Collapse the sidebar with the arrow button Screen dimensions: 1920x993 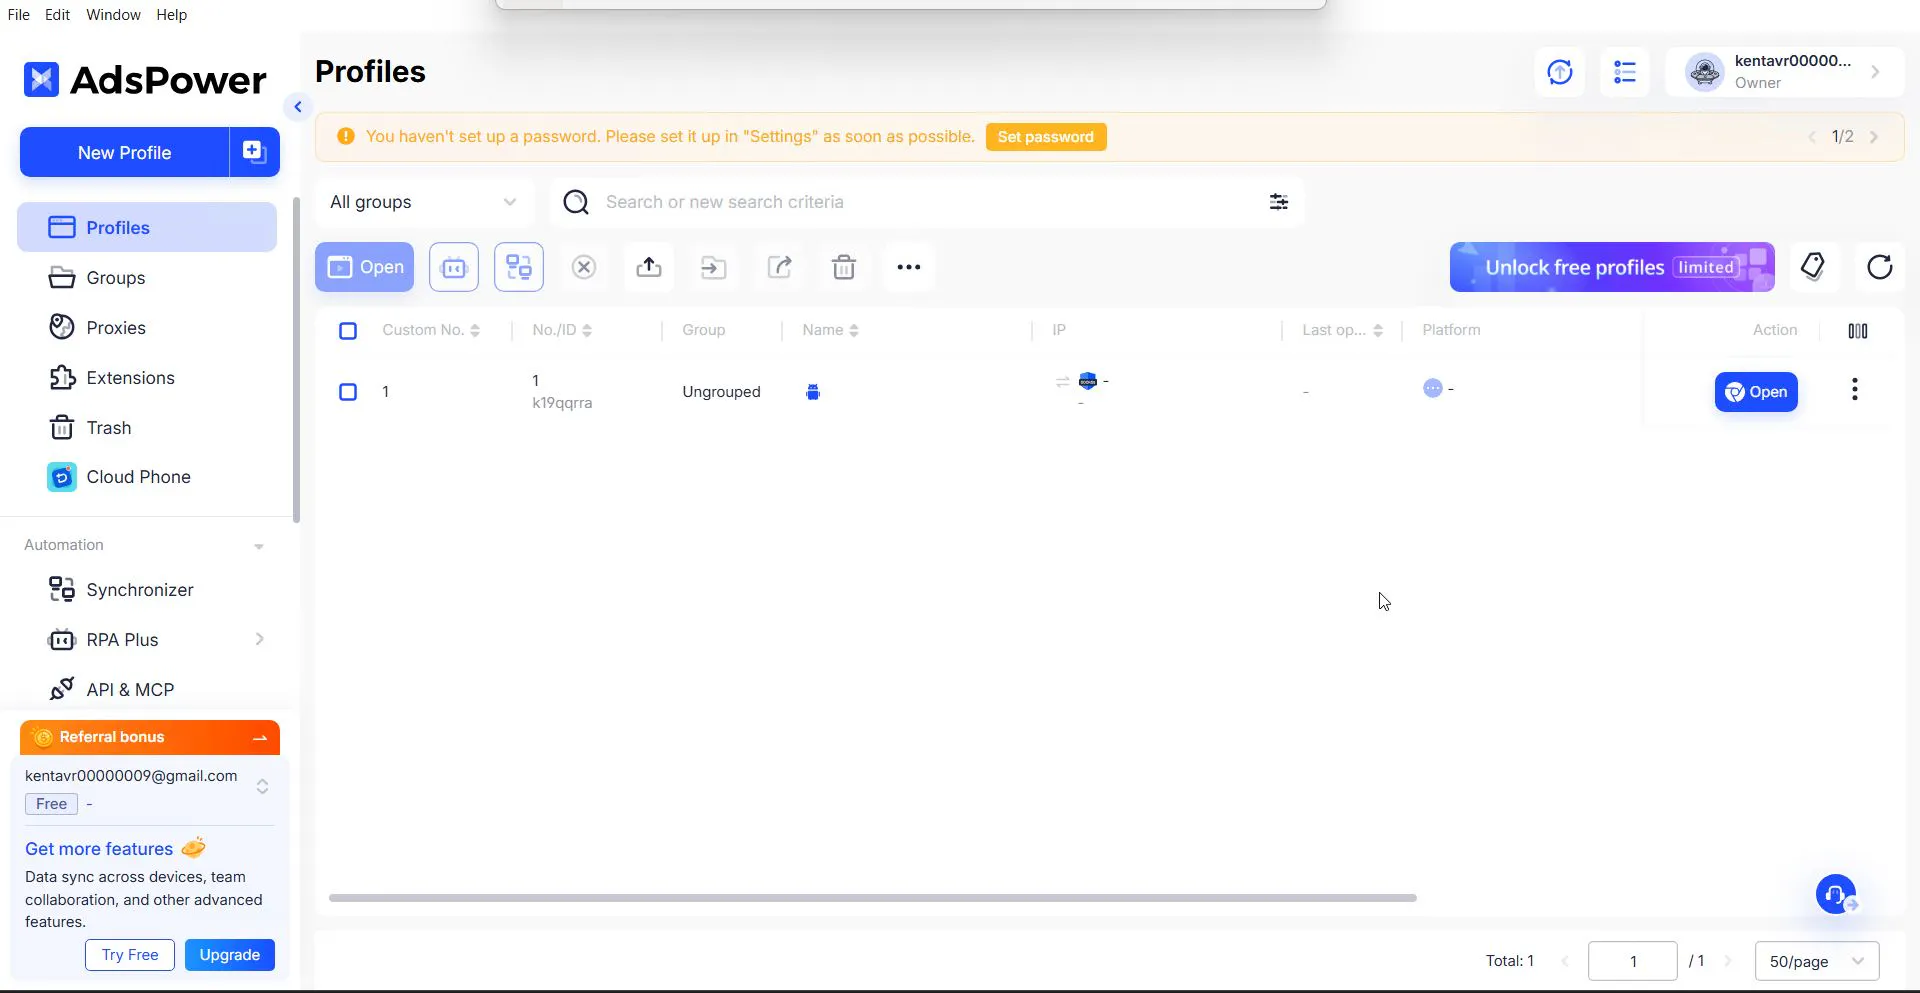point(297,107)
